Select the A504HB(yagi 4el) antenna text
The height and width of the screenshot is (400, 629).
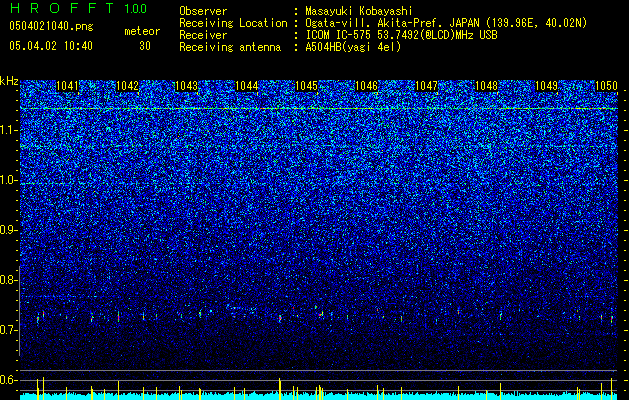[353, 47]
